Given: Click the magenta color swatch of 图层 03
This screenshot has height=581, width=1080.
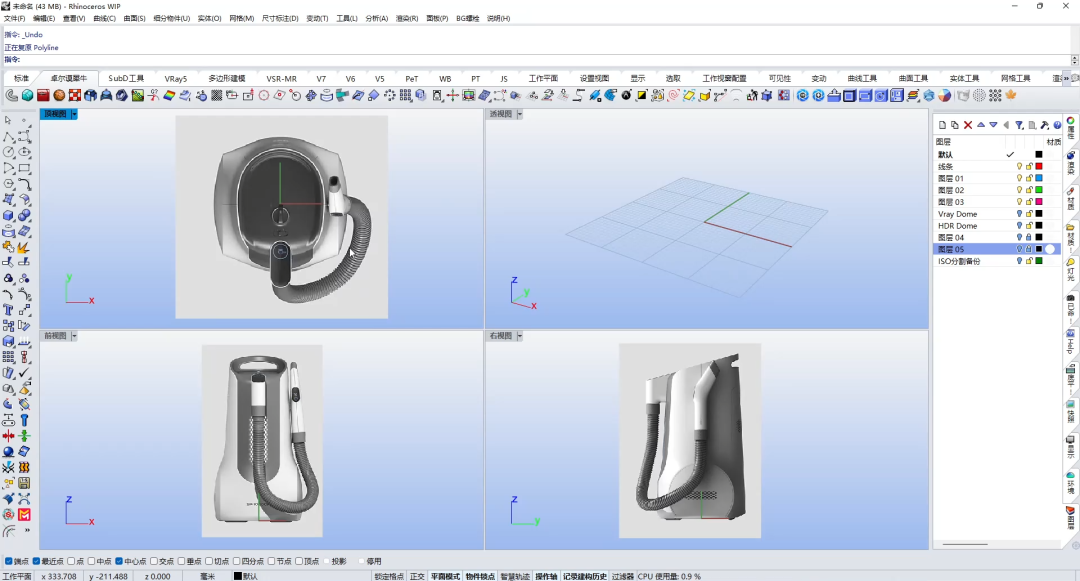Looking at the screenshot, I should 1039,202.
